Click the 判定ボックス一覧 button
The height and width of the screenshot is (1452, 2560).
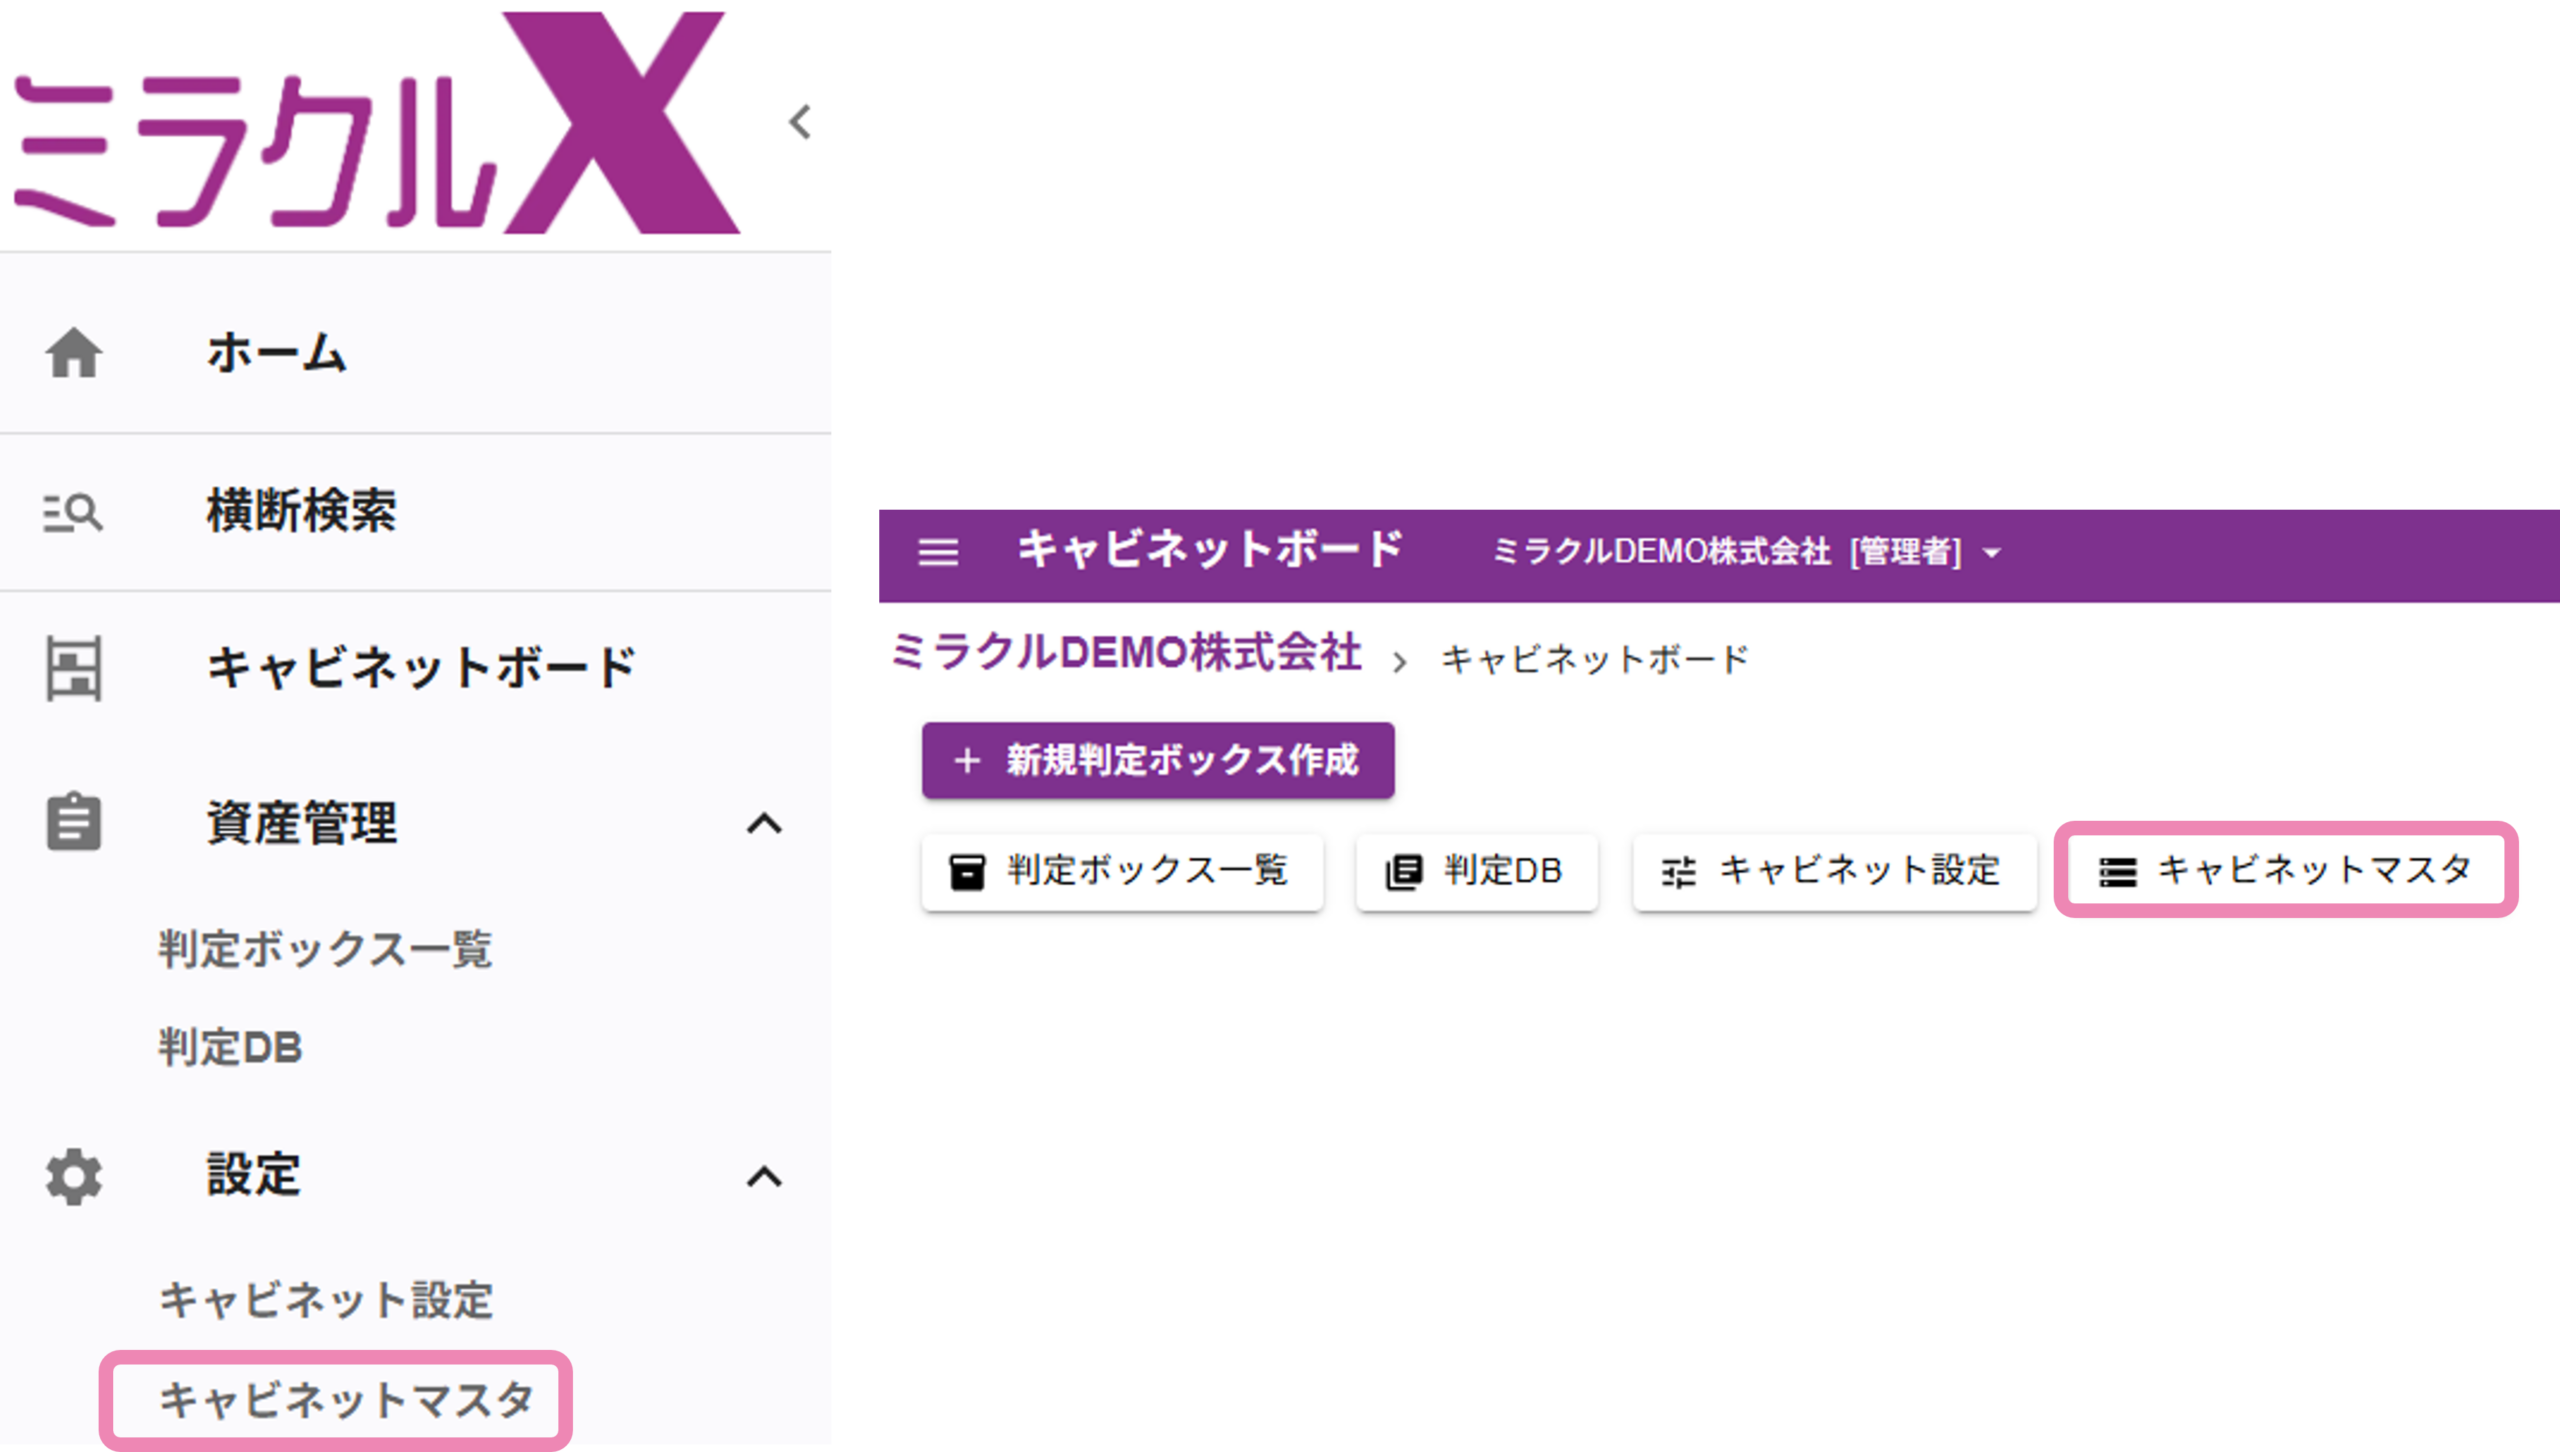pos(1122,872)
